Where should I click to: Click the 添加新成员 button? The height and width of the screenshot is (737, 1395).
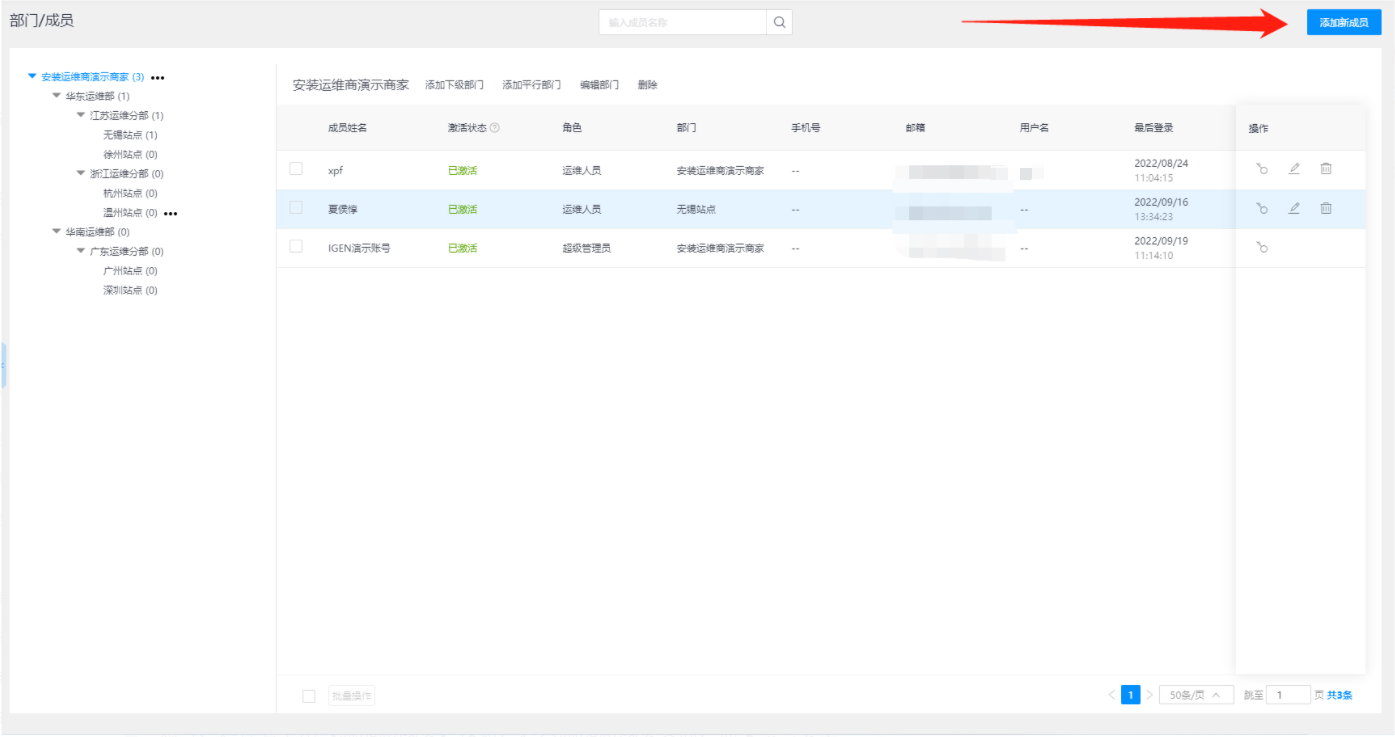tap(1343, 22)
